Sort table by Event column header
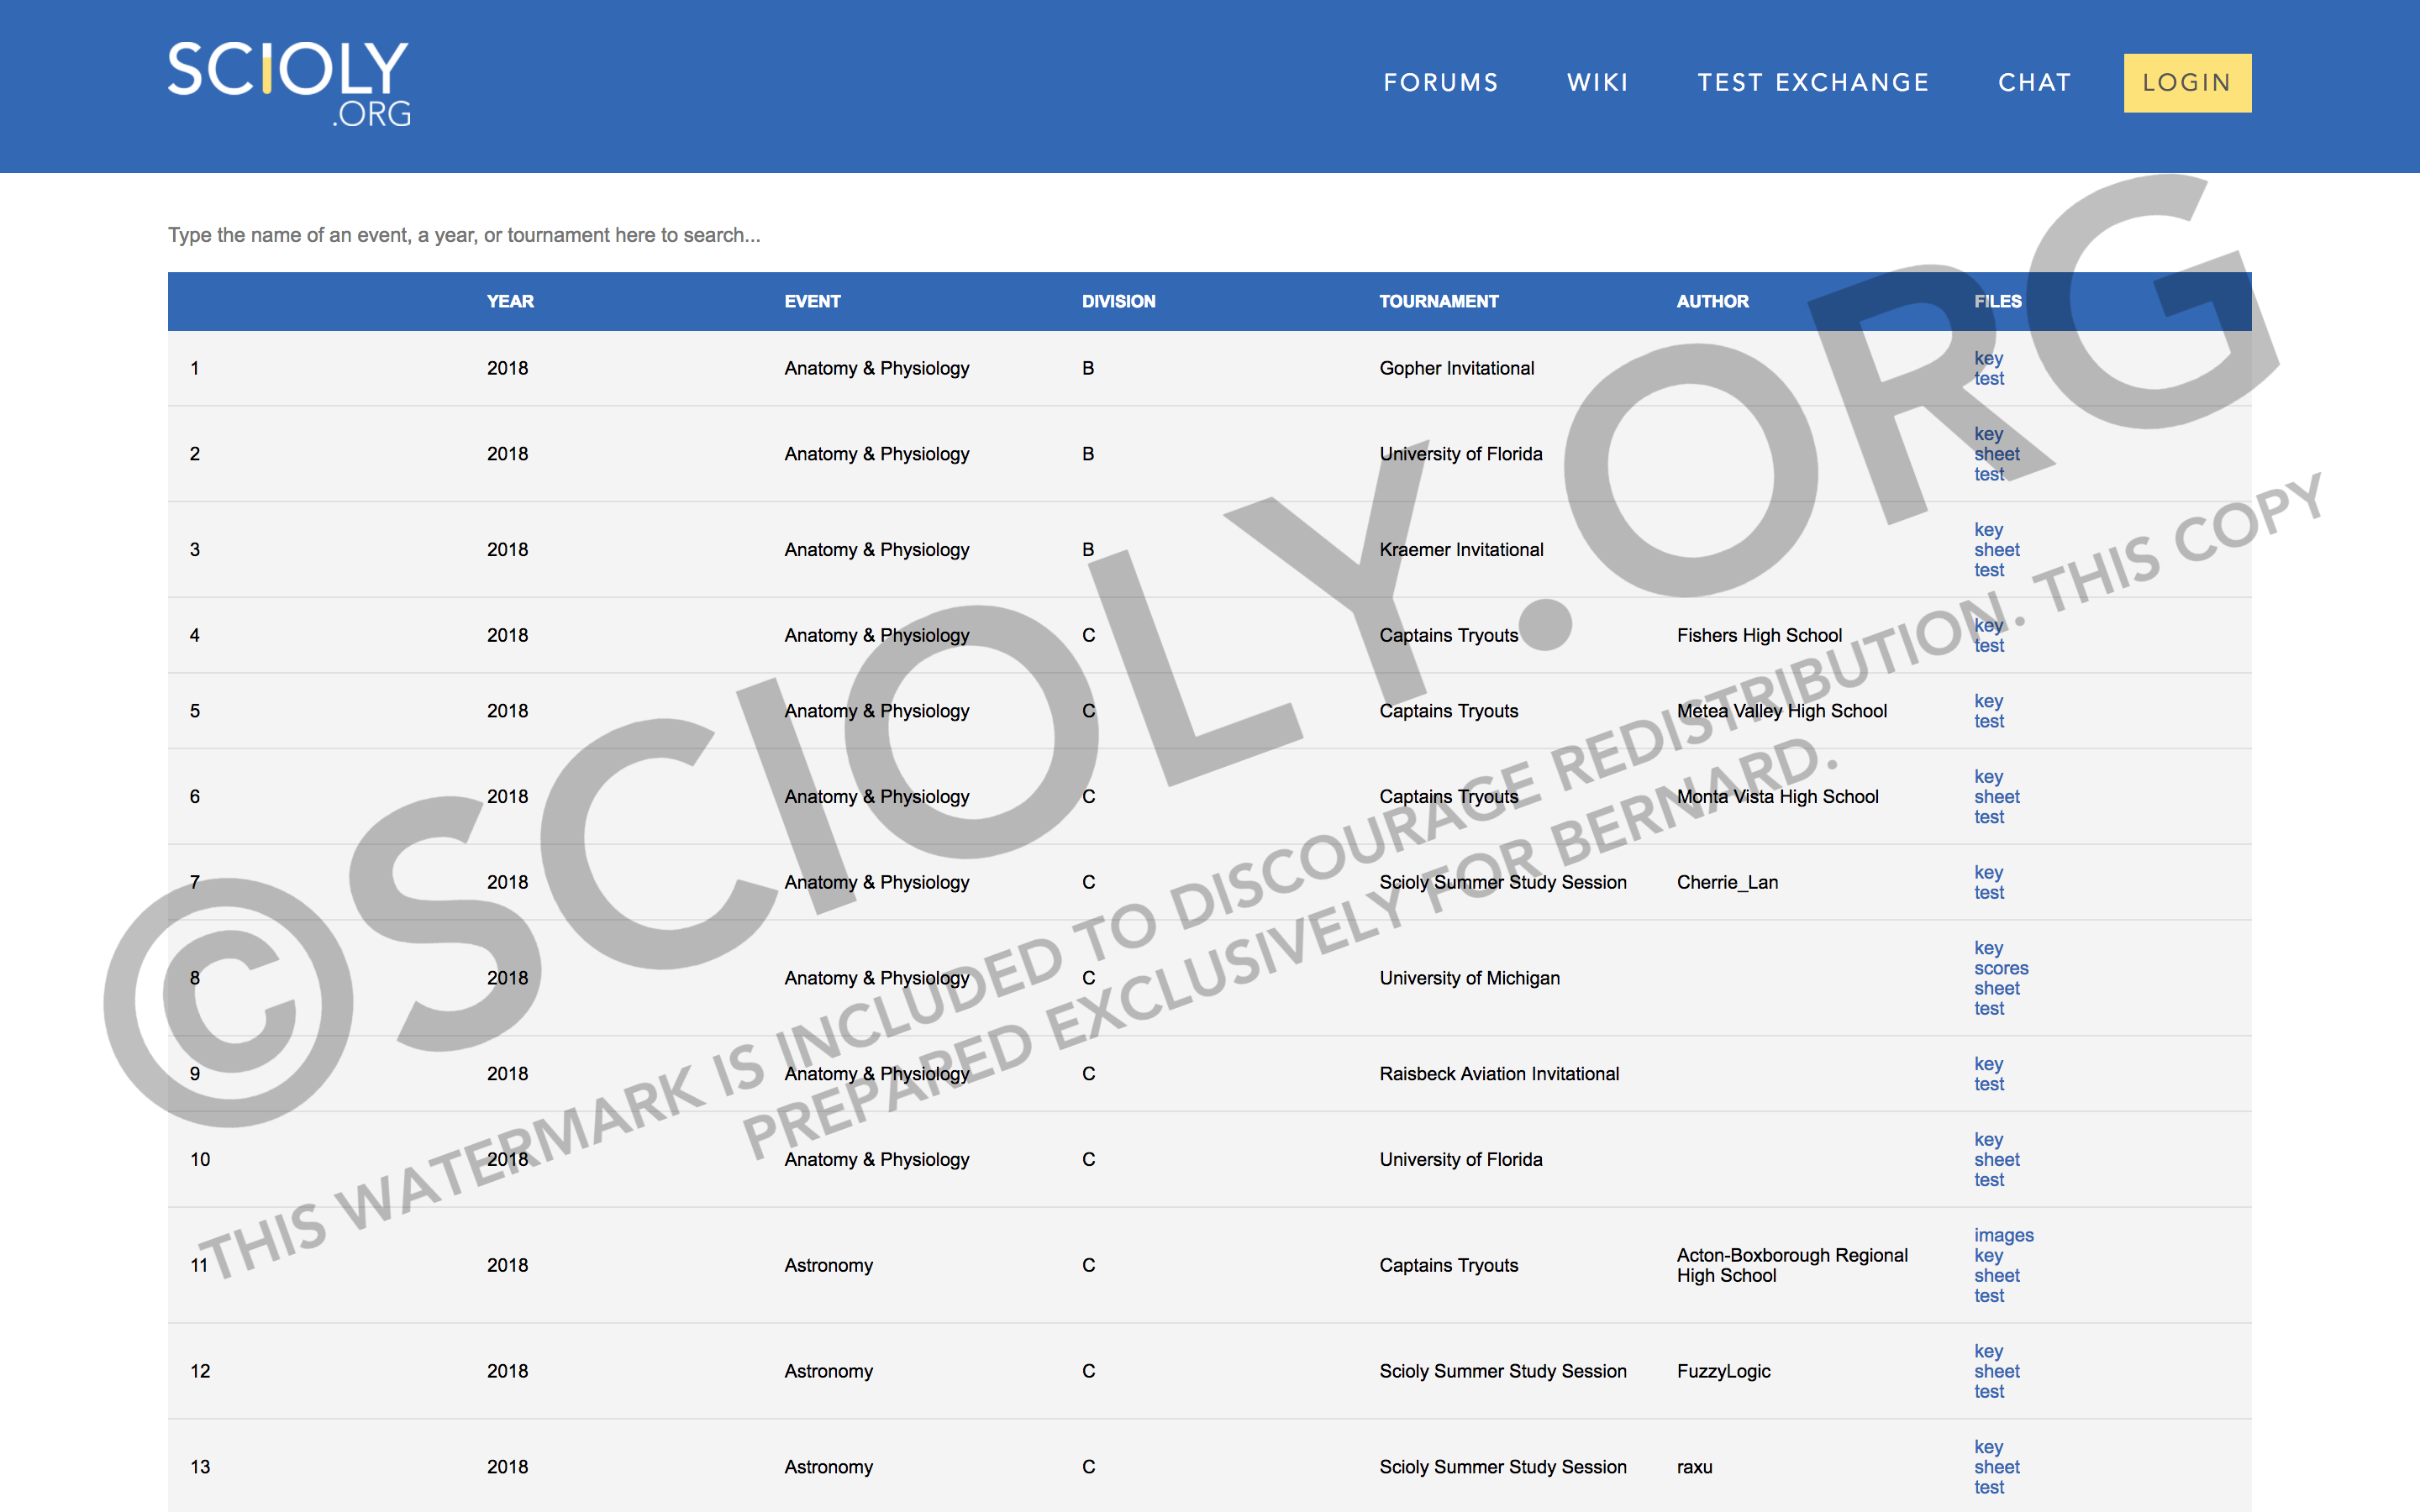 click(x=812, y=301)
